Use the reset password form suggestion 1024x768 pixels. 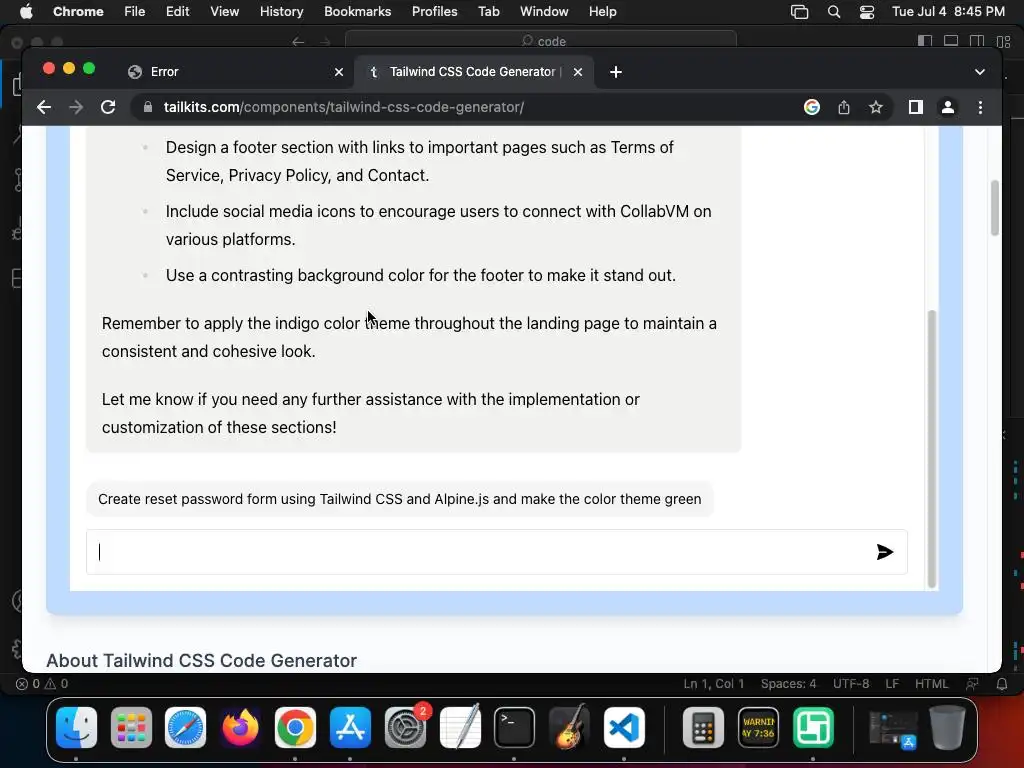click(400, 499)
